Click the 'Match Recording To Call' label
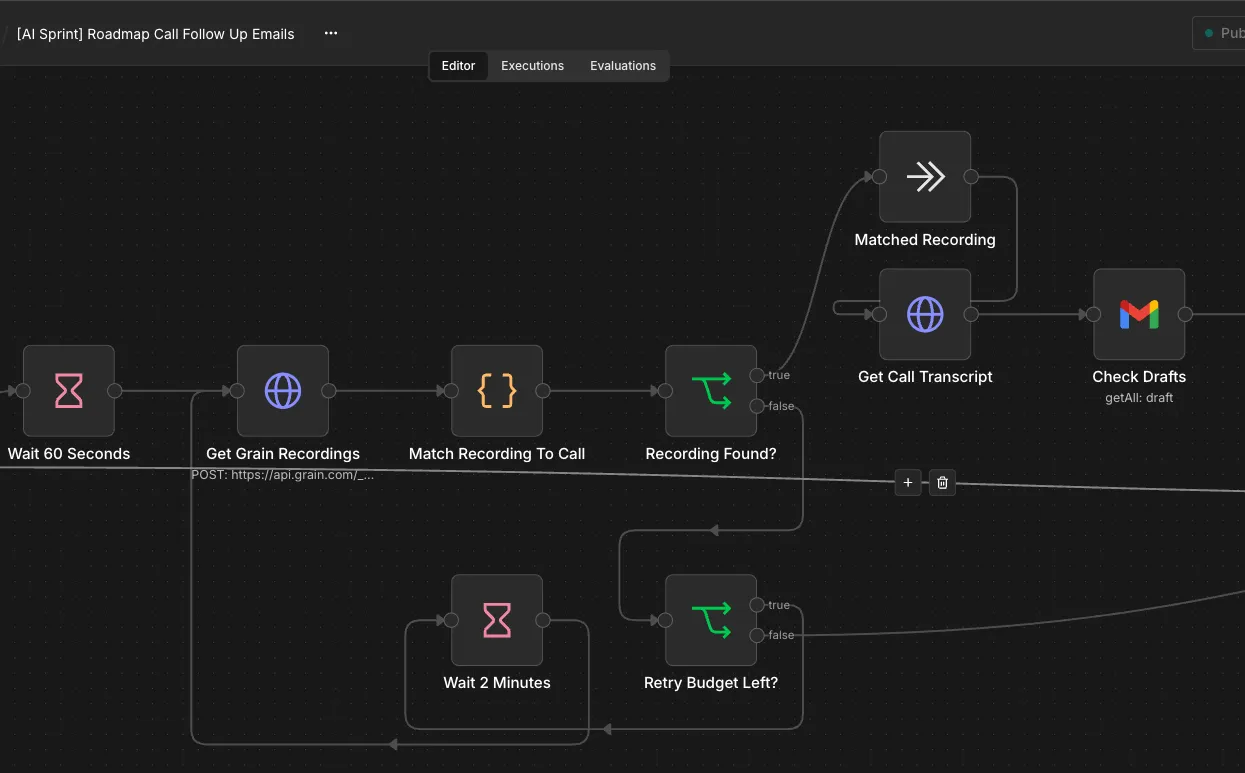The width and height of the screenshot is (1245, 773). coord(497,454)
